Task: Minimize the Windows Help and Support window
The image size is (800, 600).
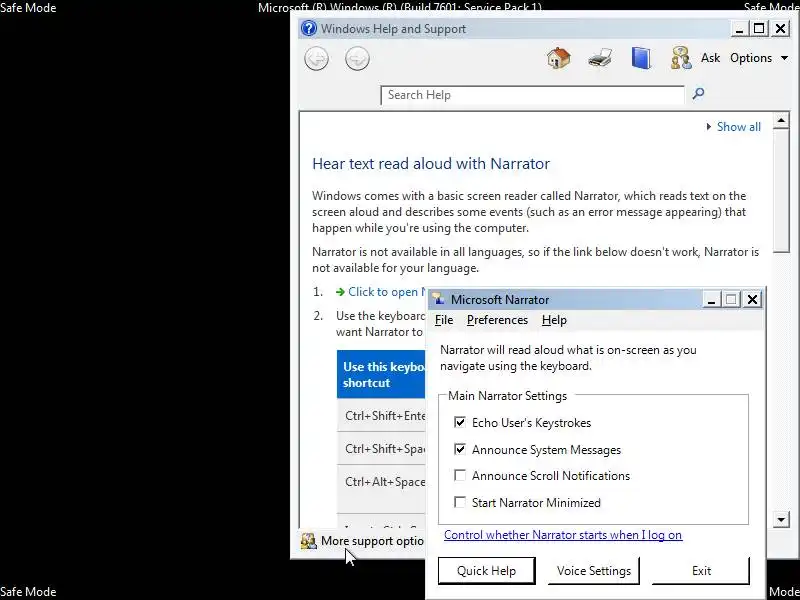Action: (x=739, y=29)
